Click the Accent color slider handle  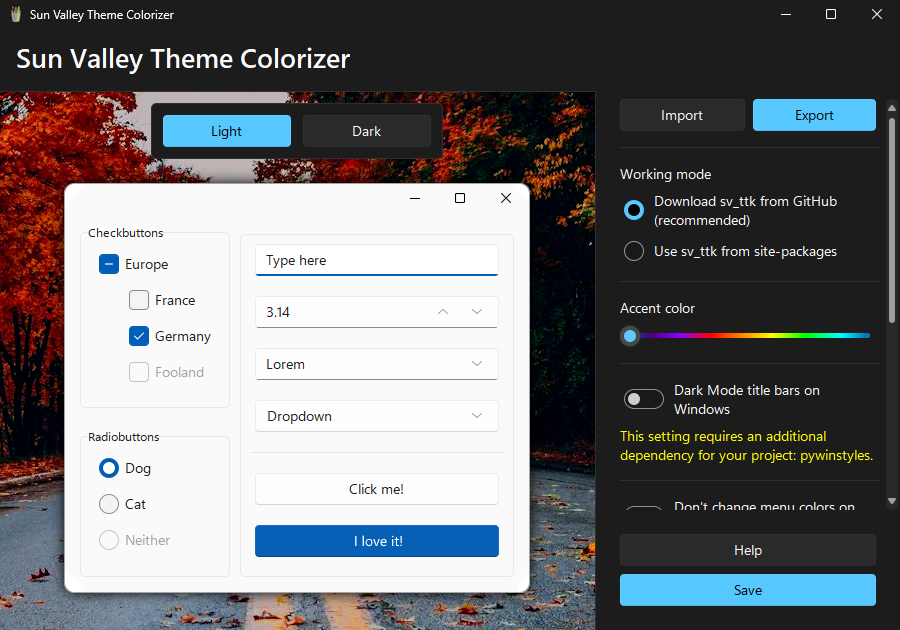[x=630, y=336]
